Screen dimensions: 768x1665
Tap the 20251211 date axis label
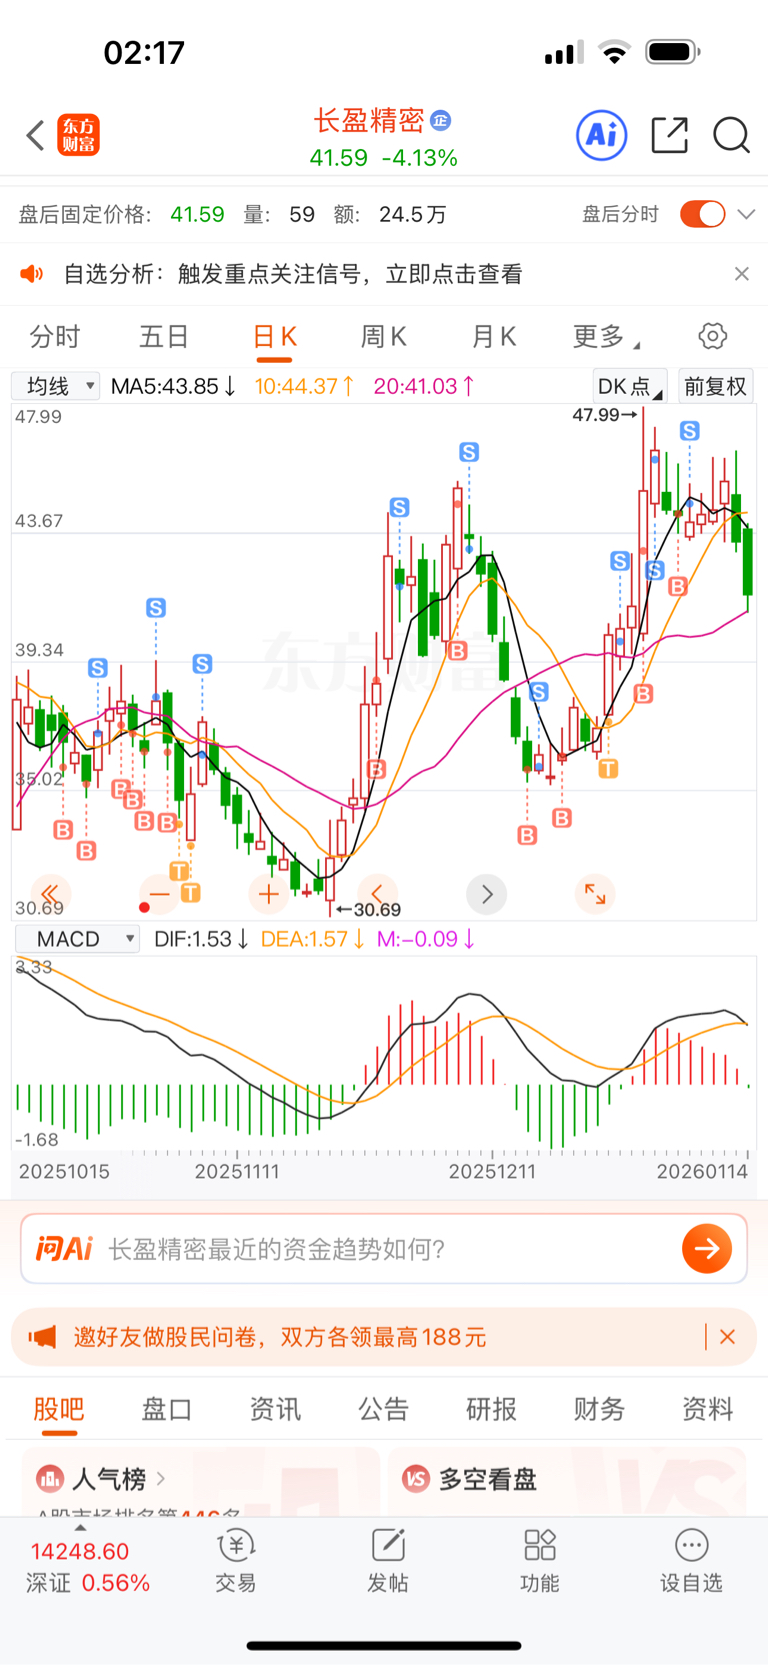[x=492, y=1171]
